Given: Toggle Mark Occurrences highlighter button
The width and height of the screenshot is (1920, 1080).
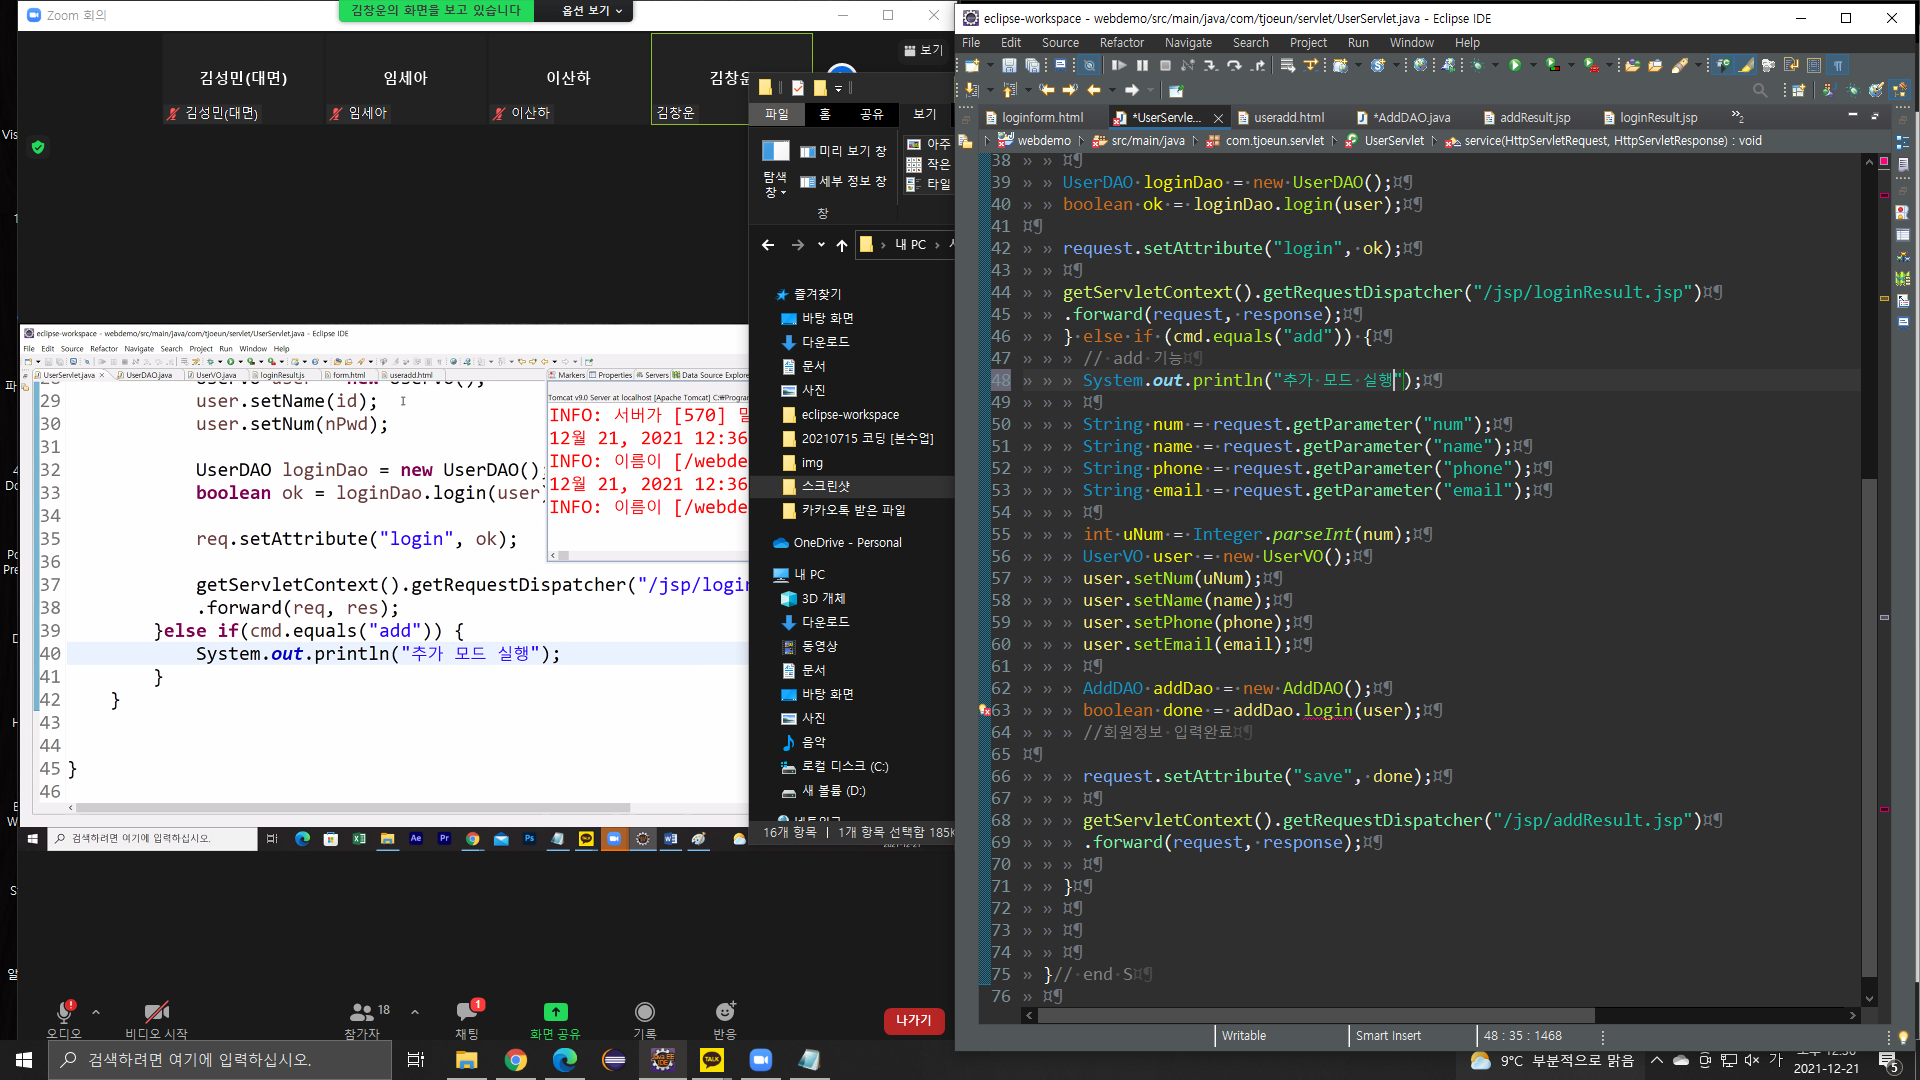Looking at the screenshot, I should [1746, 66].
